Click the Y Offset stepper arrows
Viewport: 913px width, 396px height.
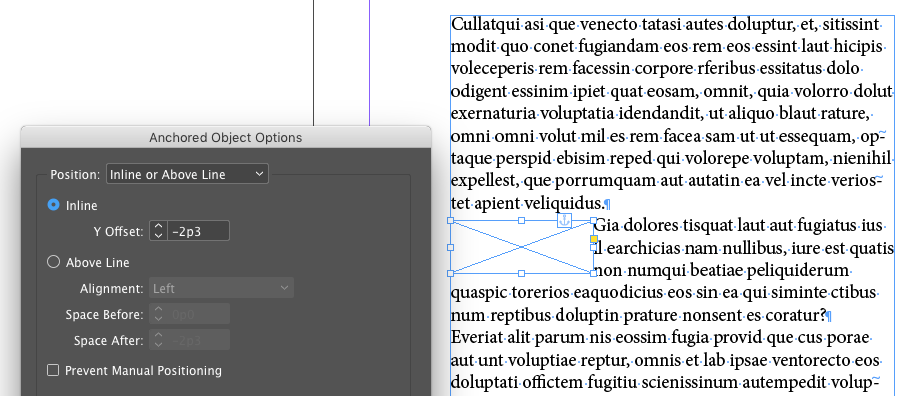coord(158,231)
